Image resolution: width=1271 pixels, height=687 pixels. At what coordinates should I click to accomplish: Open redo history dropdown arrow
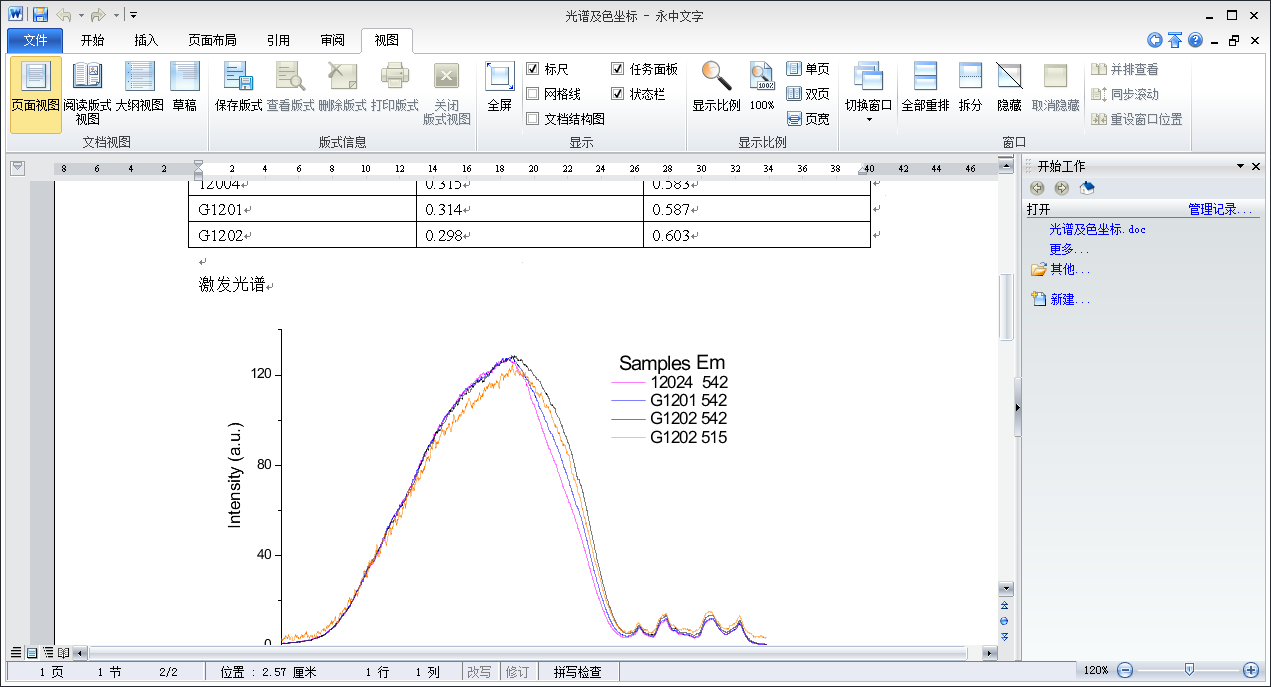(117, 15)
